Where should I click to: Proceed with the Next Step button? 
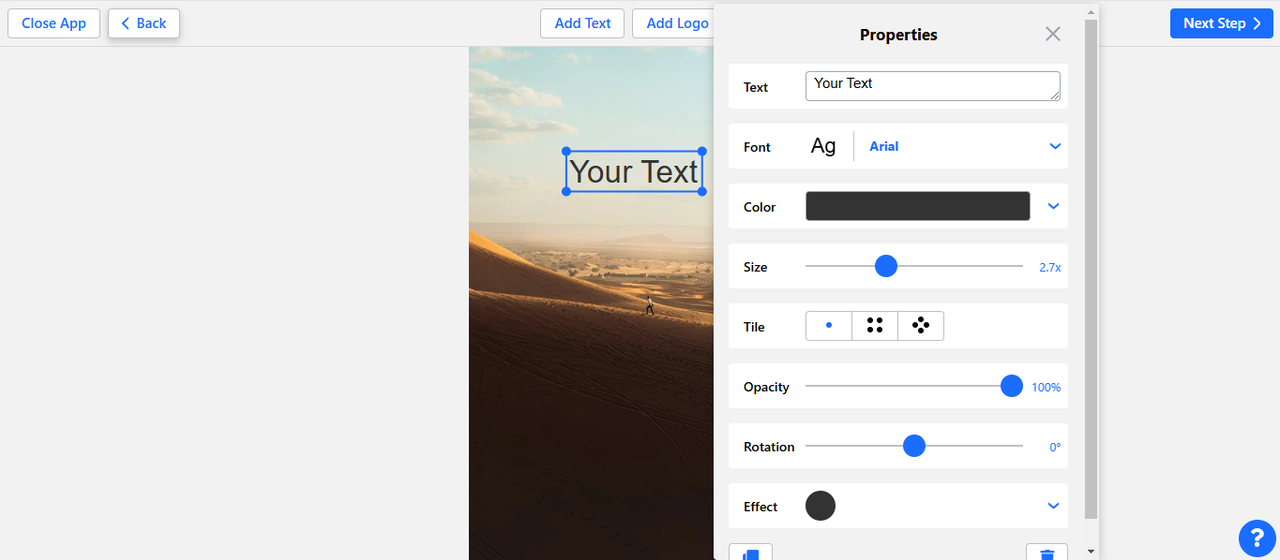click(1222, 23)
